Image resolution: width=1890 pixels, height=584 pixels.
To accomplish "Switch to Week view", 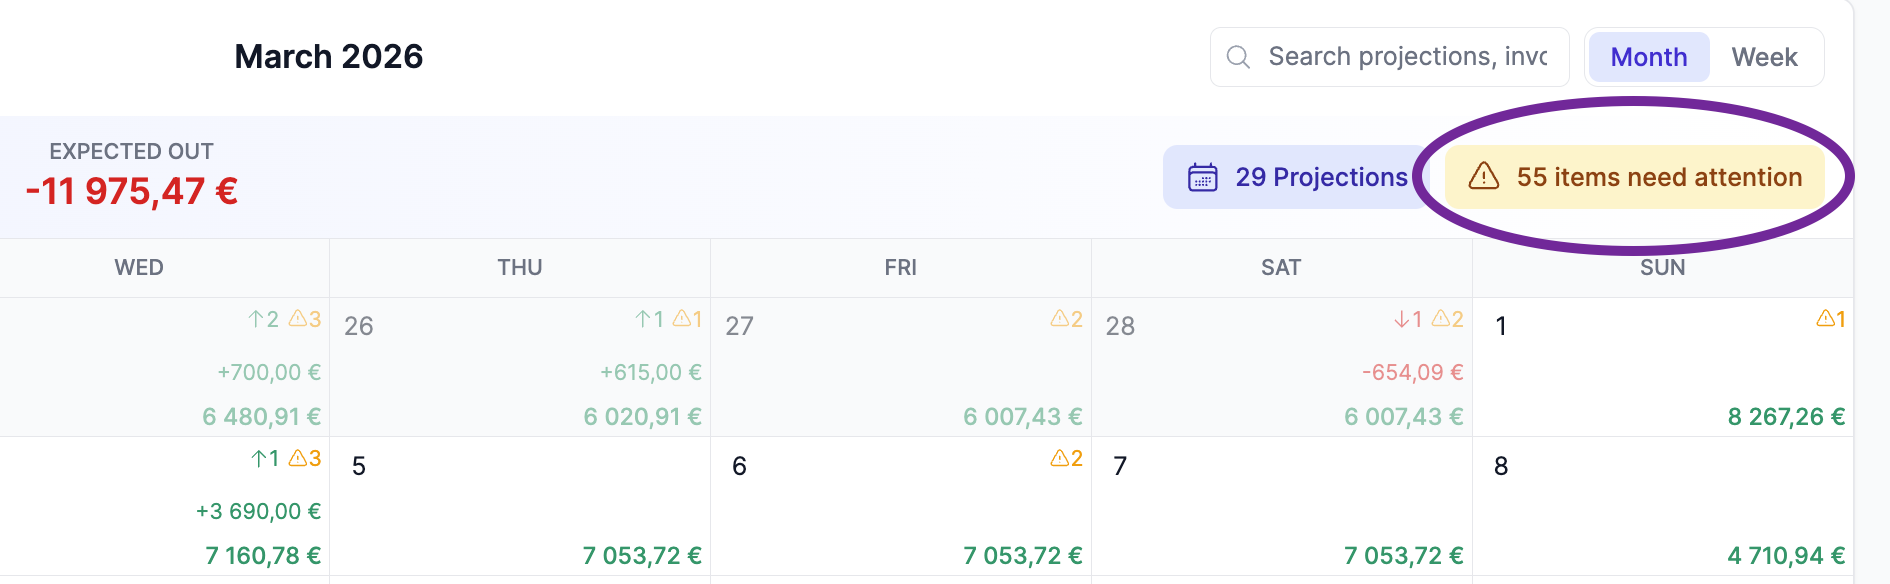I will pyautogui.click(x=1766, y=57).
